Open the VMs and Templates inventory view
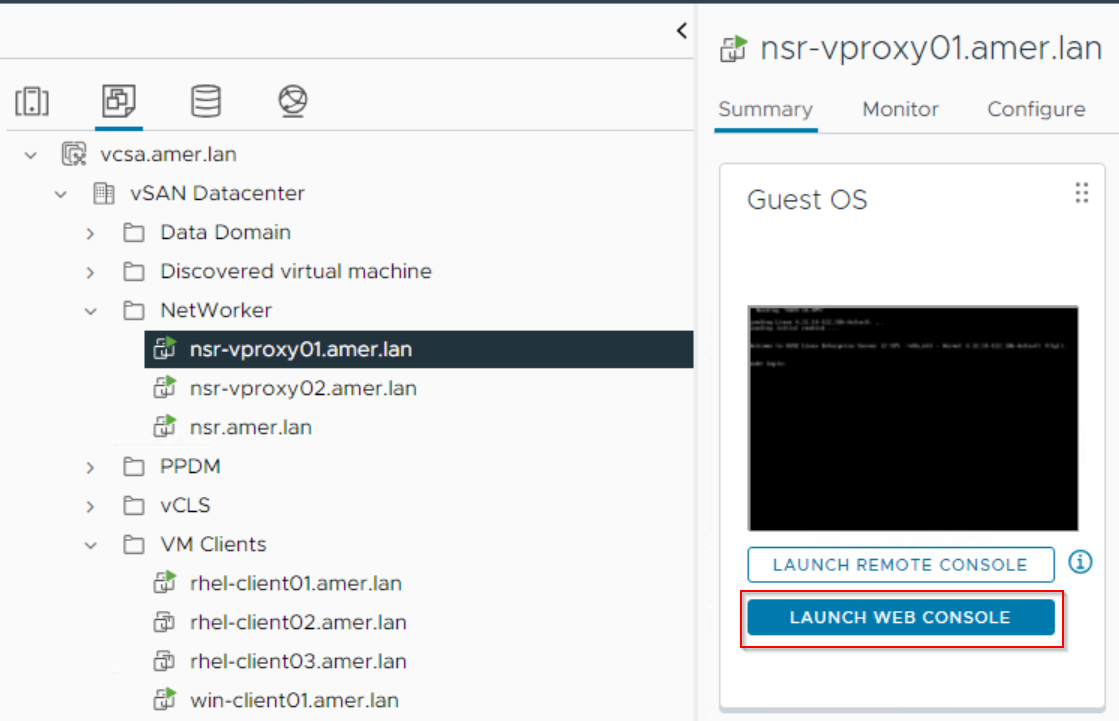This screenshot has width=1119, height=721. 119,101
